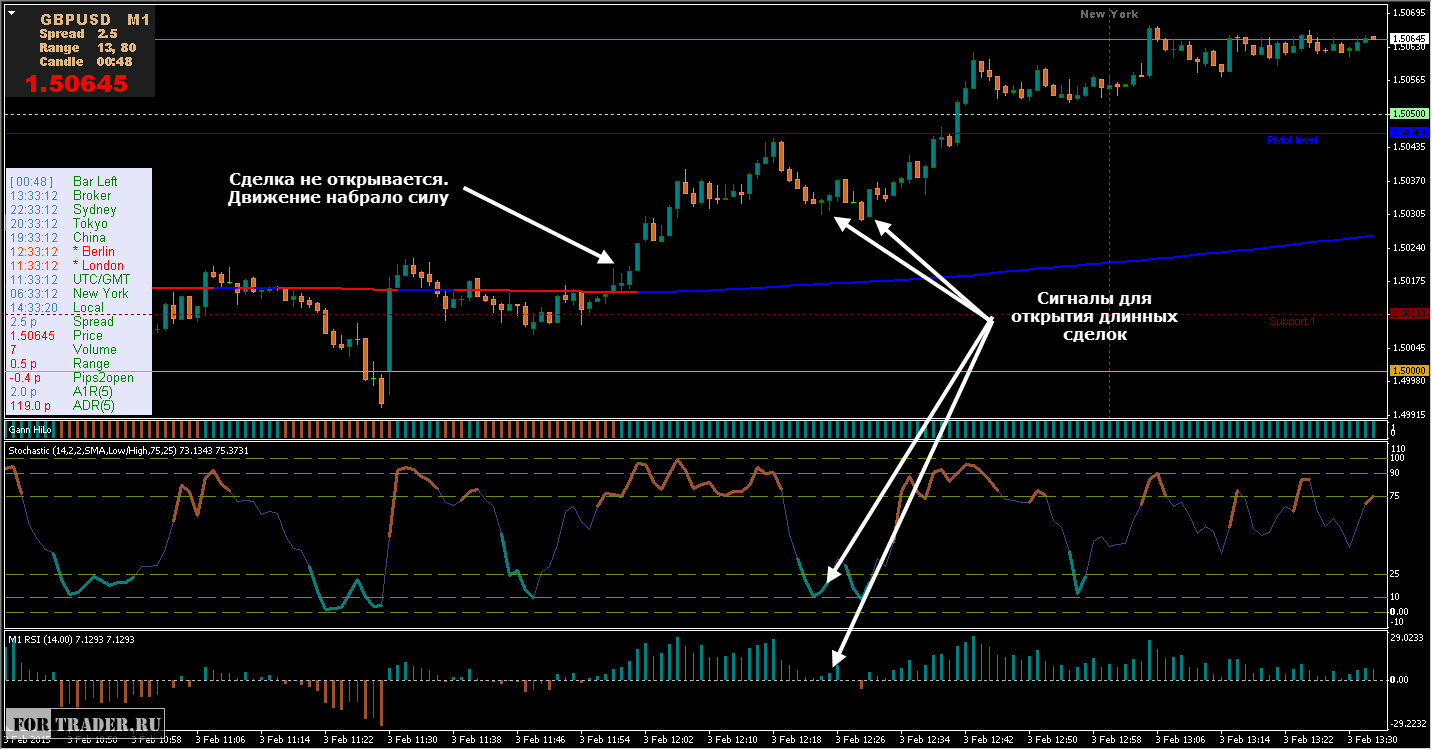Click the red Support 1 line label
This screenshot has height=750, width=1432.
[1293, 322]
